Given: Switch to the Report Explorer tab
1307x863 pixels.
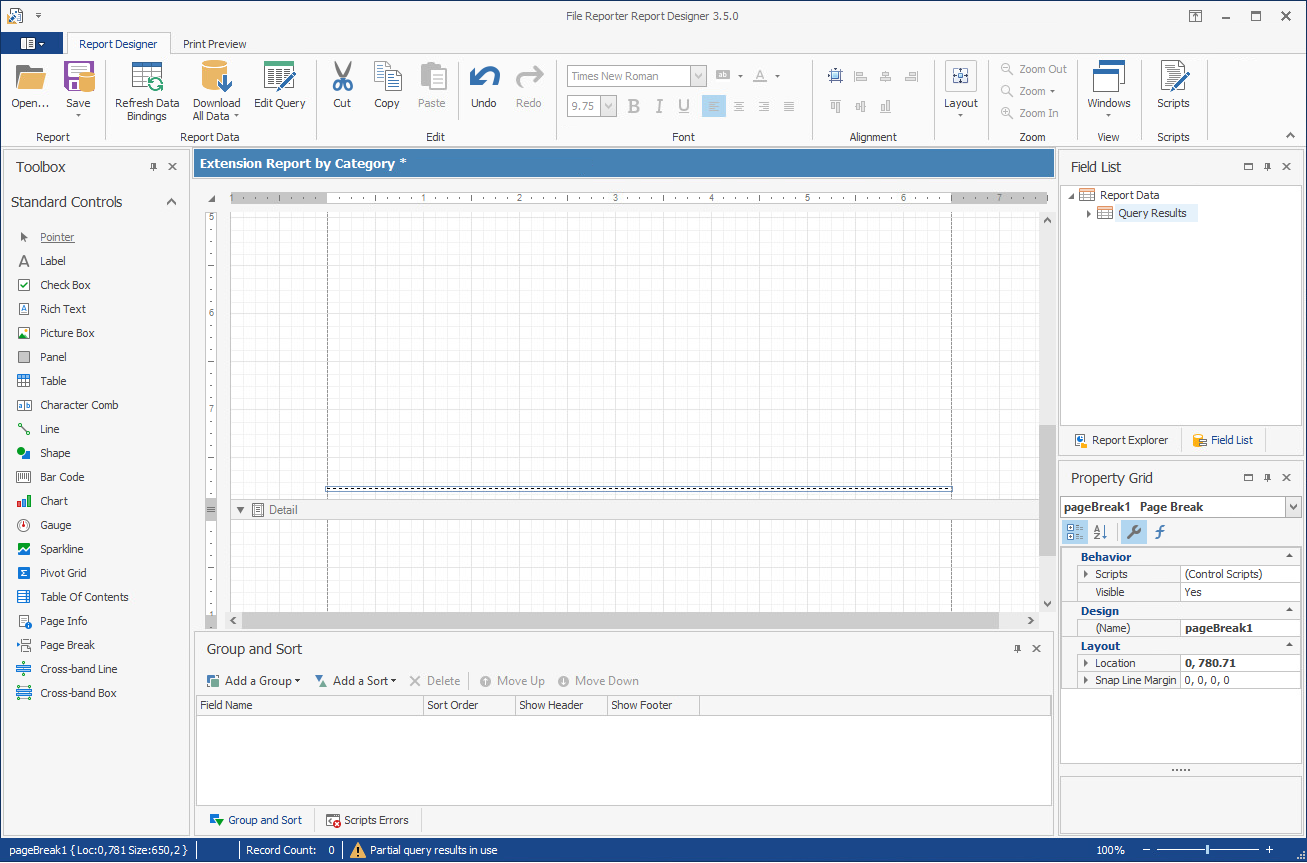Looking at the screenshot, I should pyautogui.click(x=1120, y=439).
